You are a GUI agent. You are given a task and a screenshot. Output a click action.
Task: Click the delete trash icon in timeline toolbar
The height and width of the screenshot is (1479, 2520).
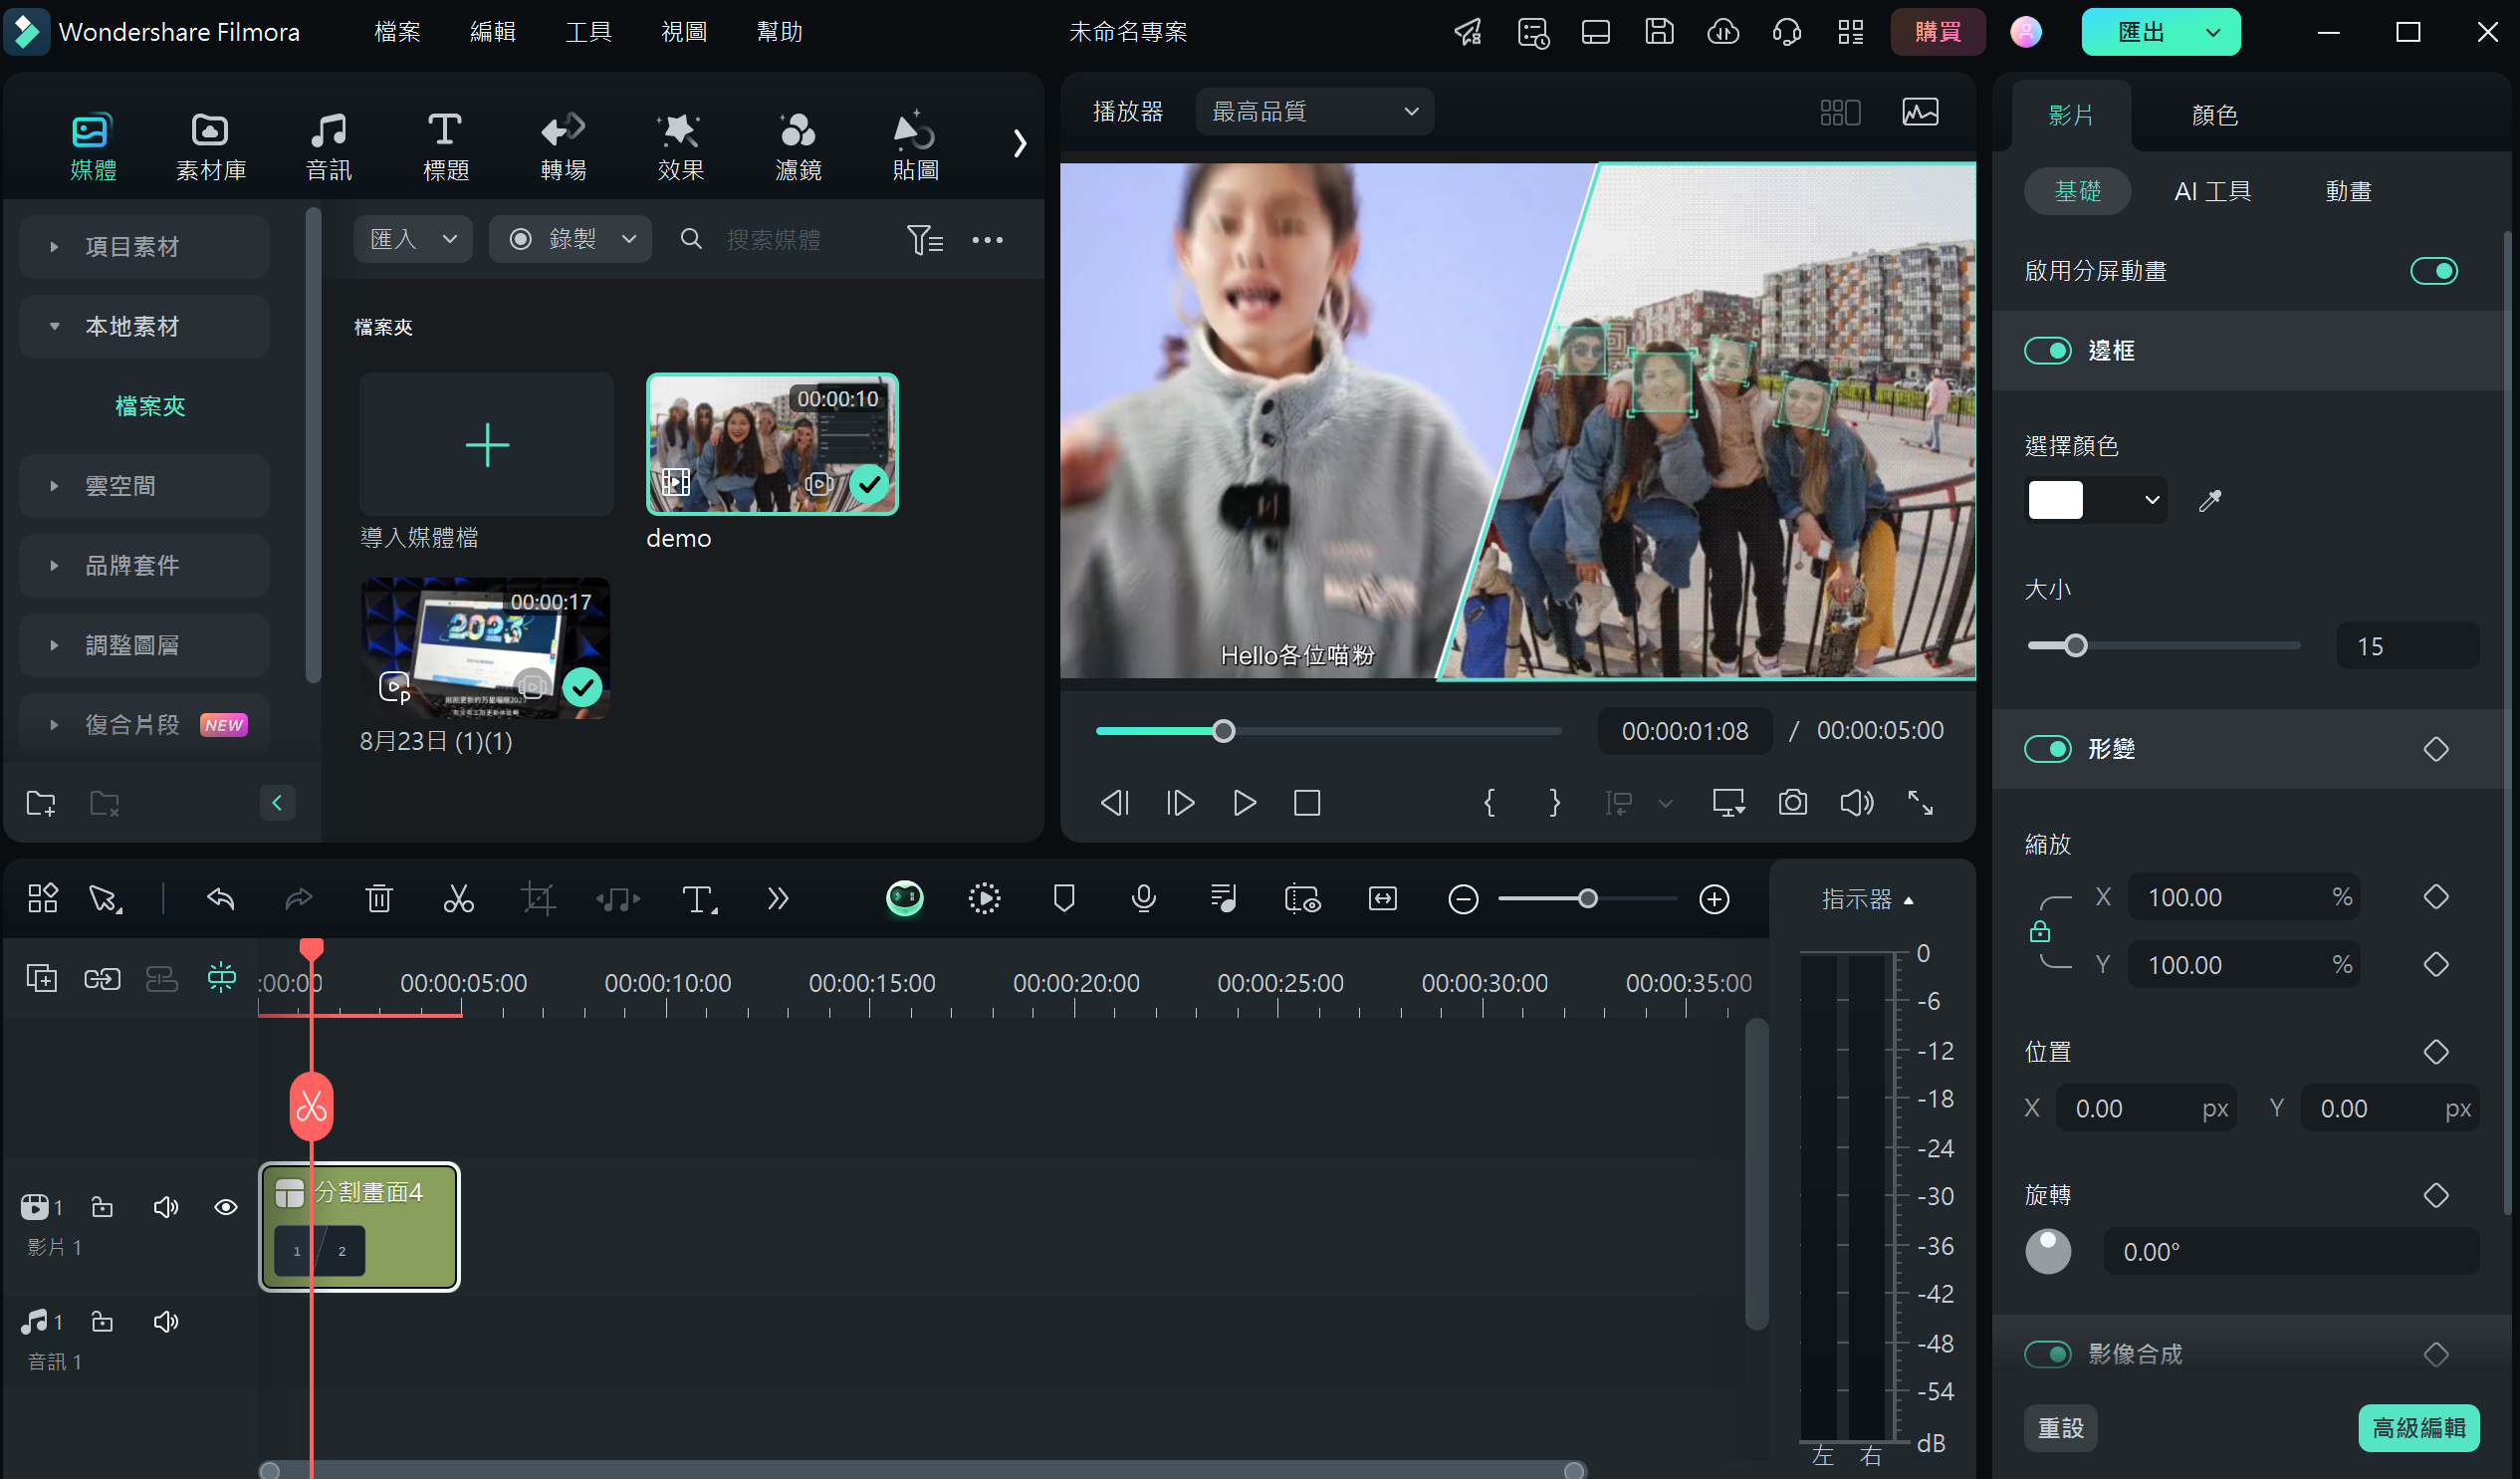tap(379, 899)
